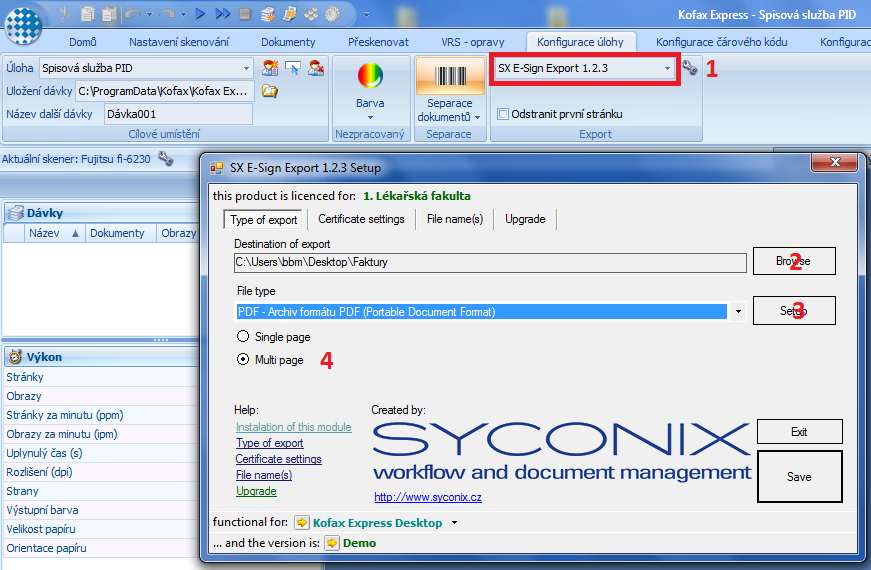
Task: Open the Separace dokumentů barcode tool
Action: click(x=449, y=91)
